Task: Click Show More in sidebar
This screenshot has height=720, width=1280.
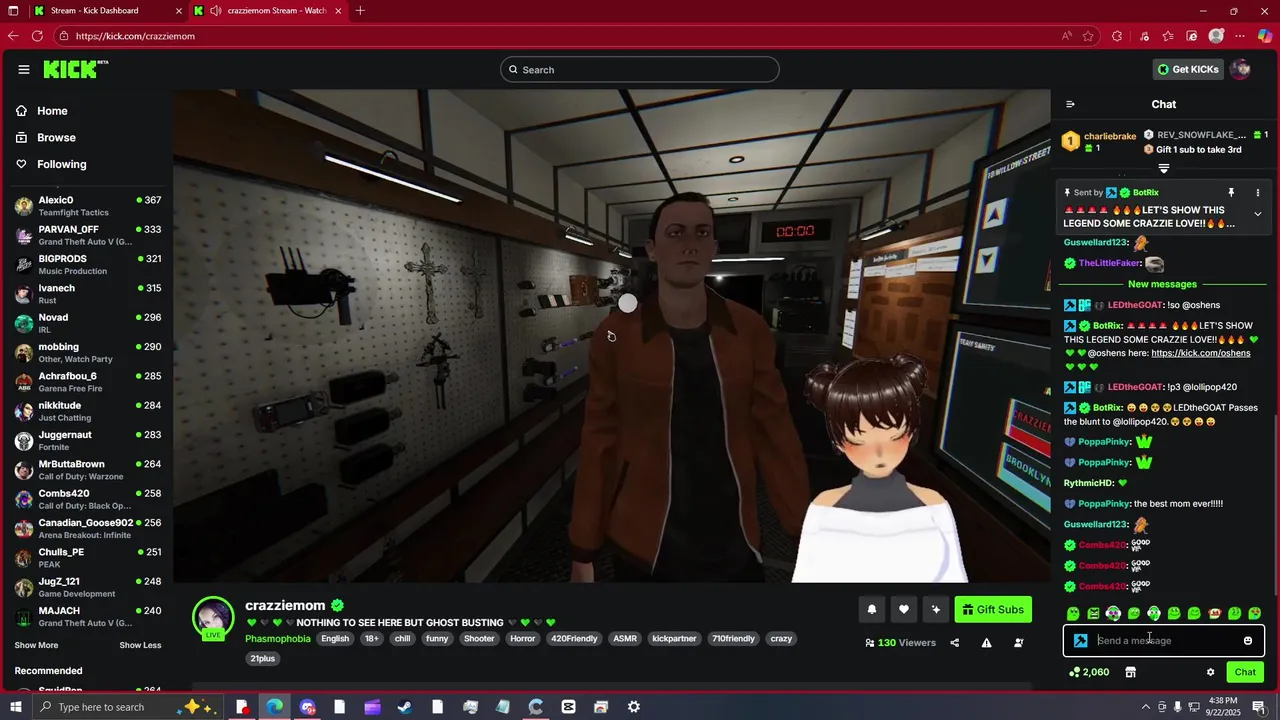Action: (x=36, y=645)
